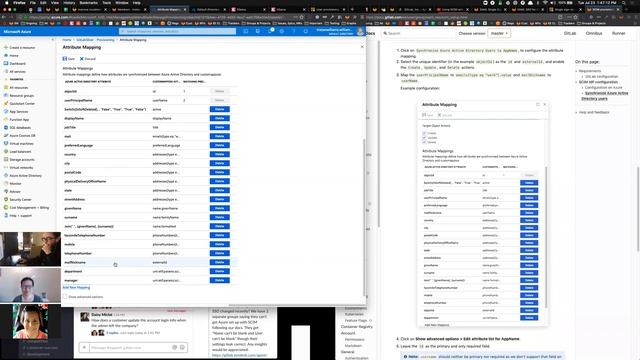Open the Resource groups icon in sidebar
Screen dimensions: 640x360
(6, 96)
